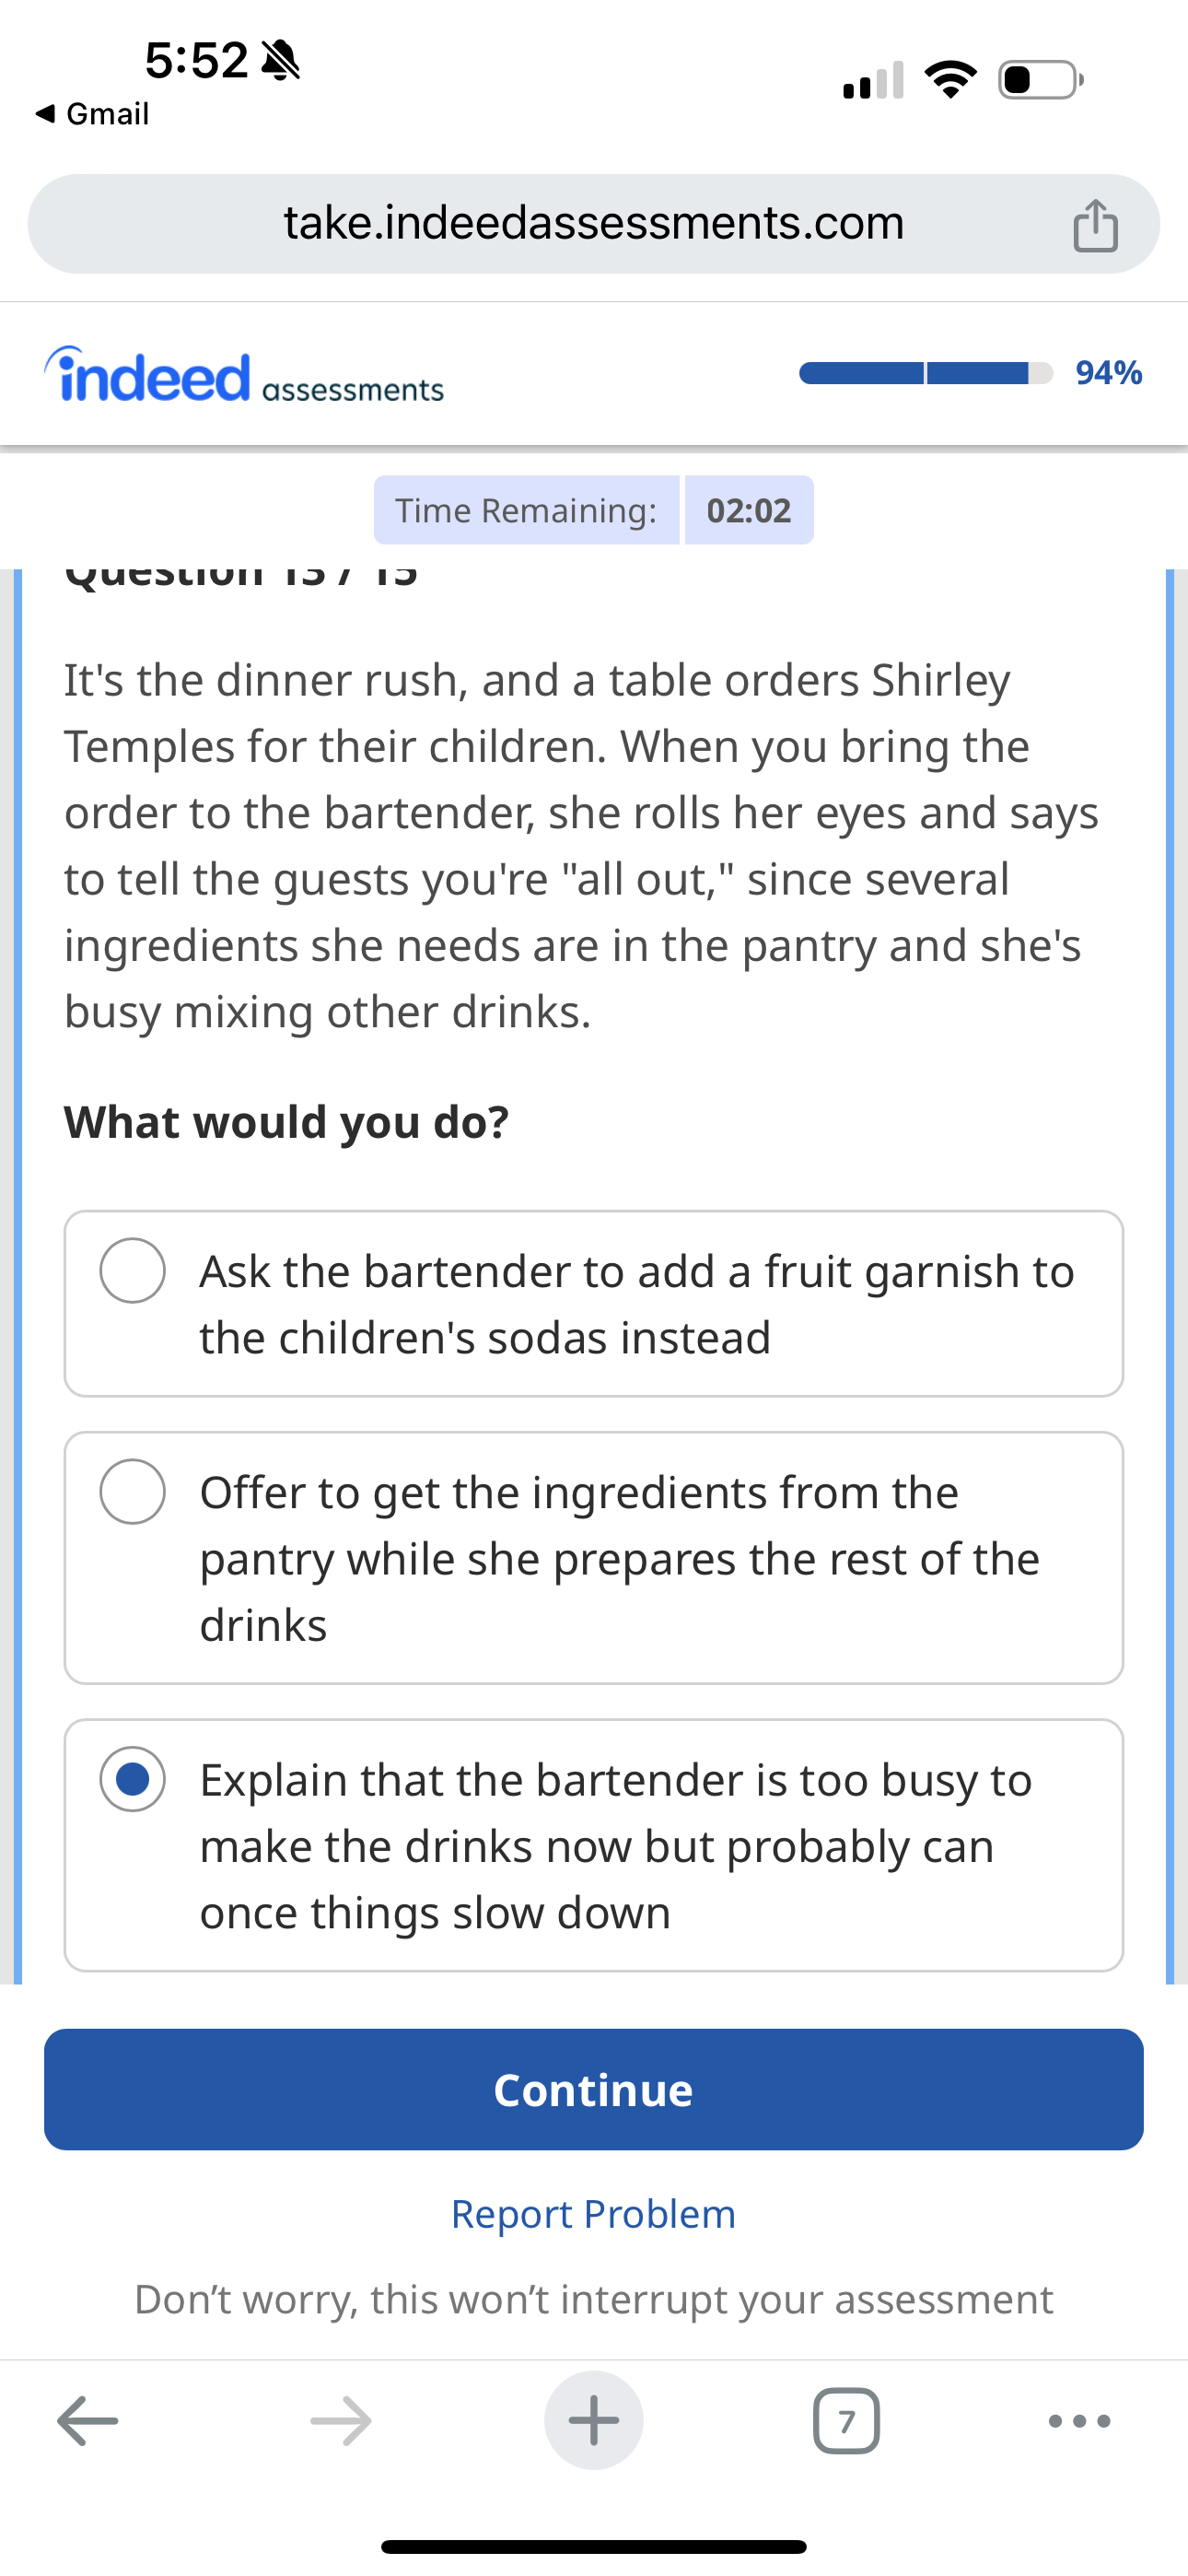Tap the share icon in address bar
This screenshot has height=2576, width=1188.
click(x=1095, y=224)
